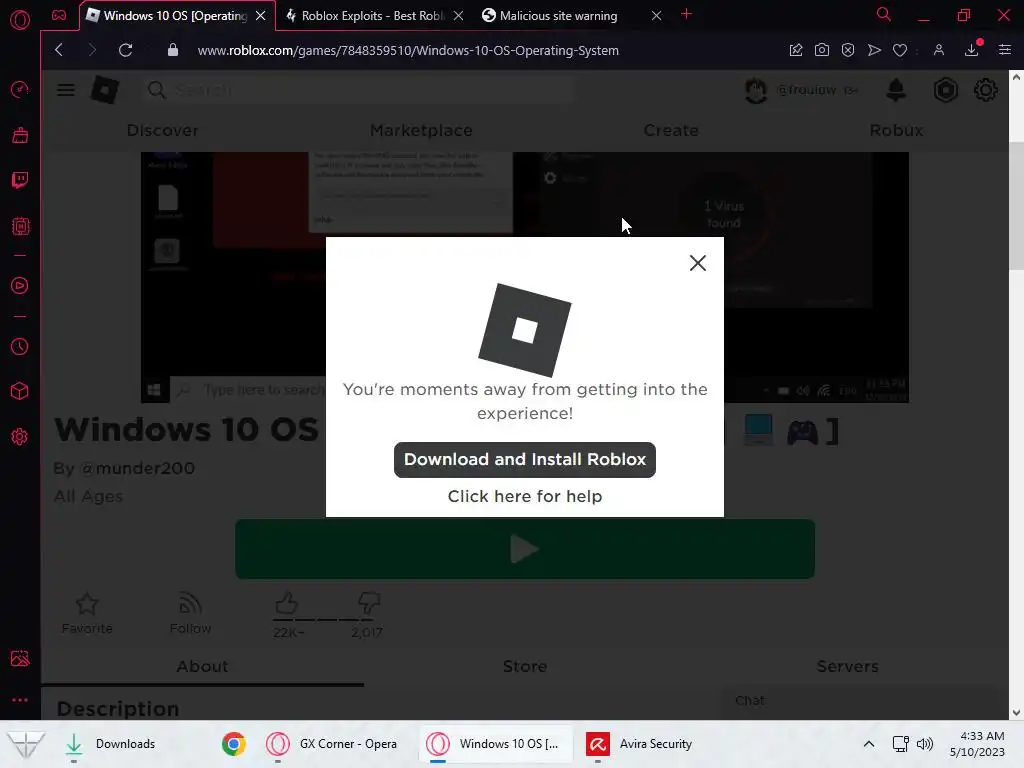1024x768 pixels.
Task: Open creator @munder200 profile link
Action: click(137, 468)
